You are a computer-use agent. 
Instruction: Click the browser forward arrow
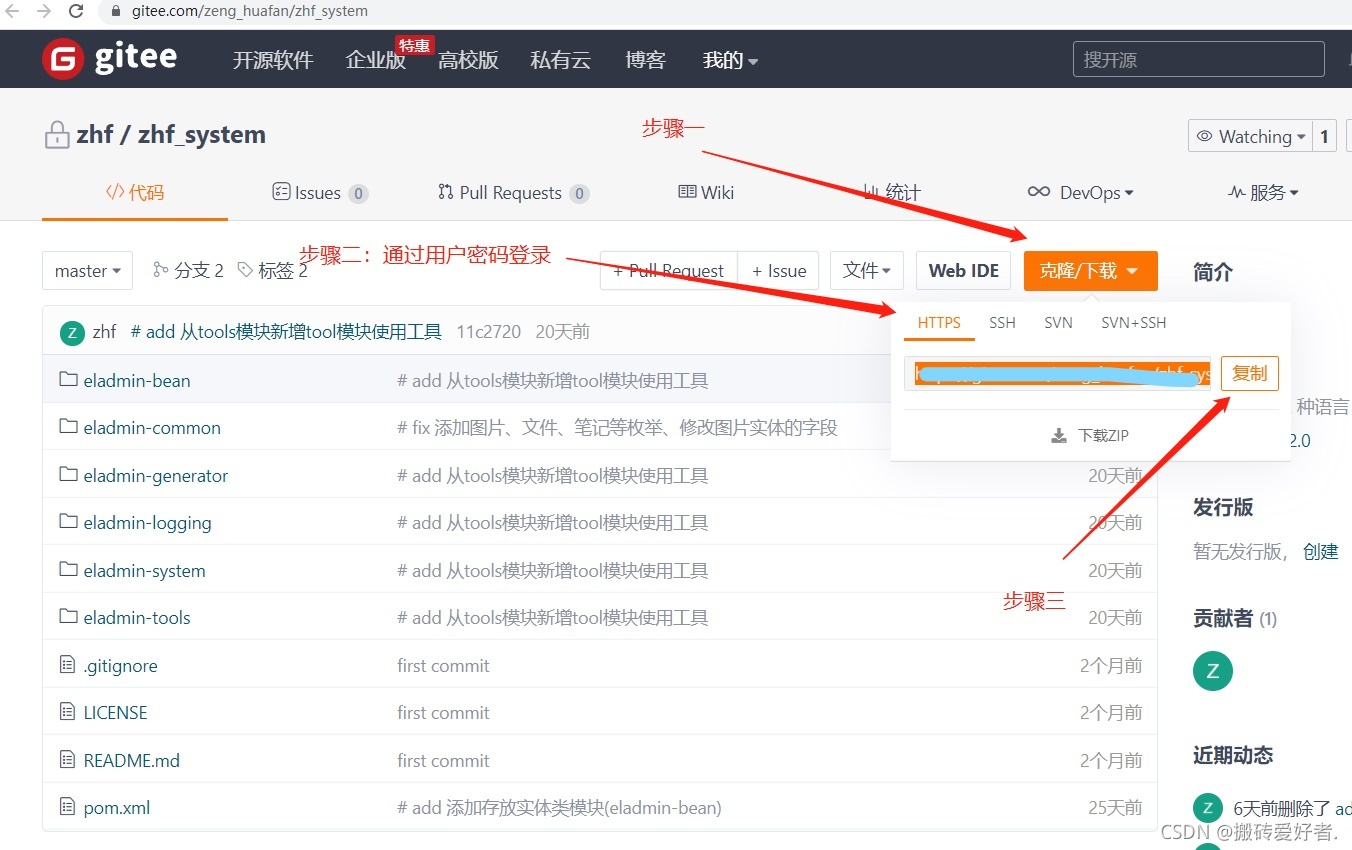(44, 11)
